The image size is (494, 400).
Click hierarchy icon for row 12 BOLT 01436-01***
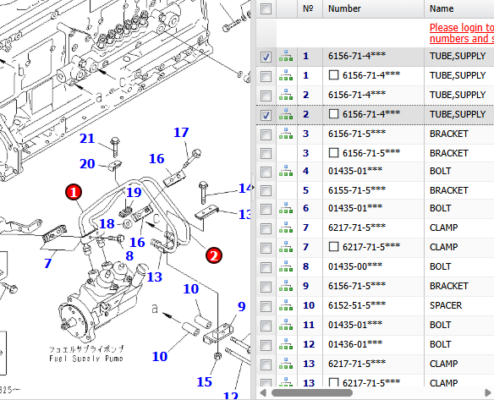tap(286, 344)
